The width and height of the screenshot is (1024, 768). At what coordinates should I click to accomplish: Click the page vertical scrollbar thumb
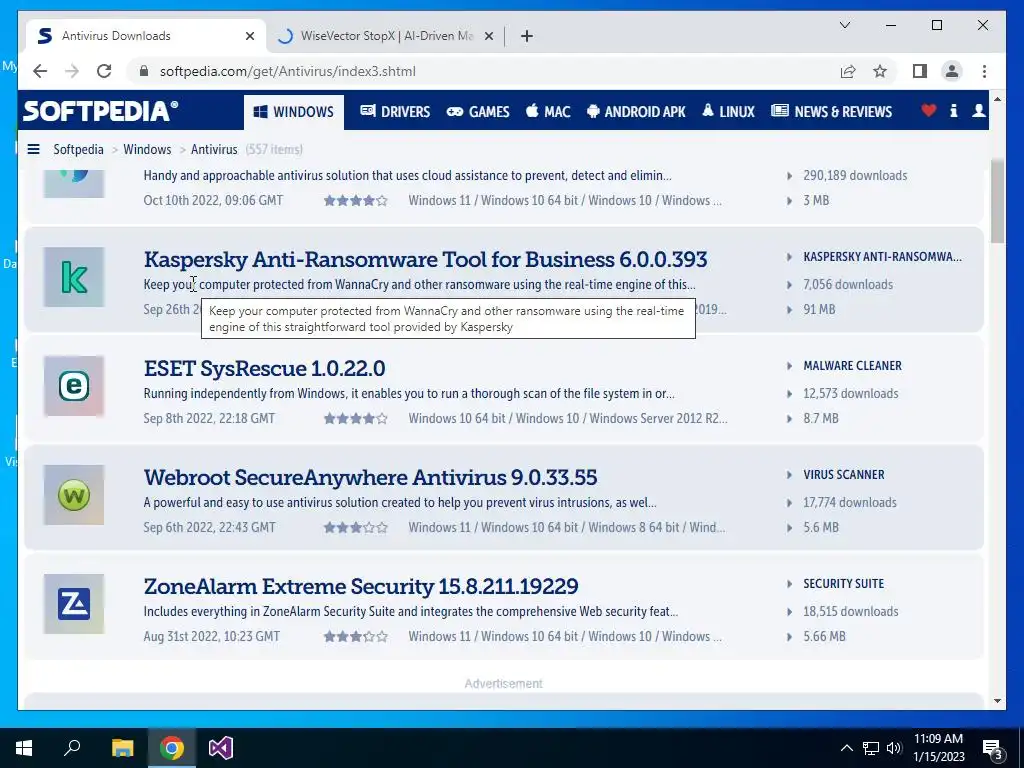[997, 200]
